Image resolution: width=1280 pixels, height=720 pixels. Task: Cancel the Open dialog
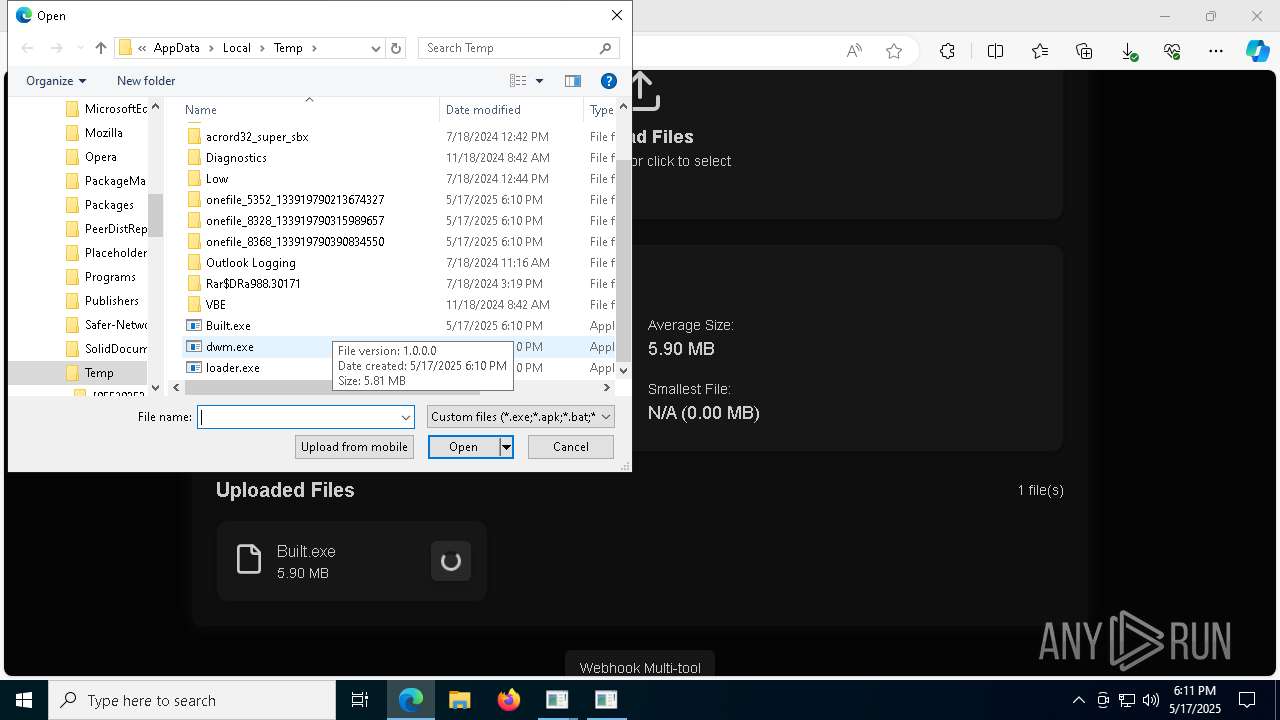(571, 447)
